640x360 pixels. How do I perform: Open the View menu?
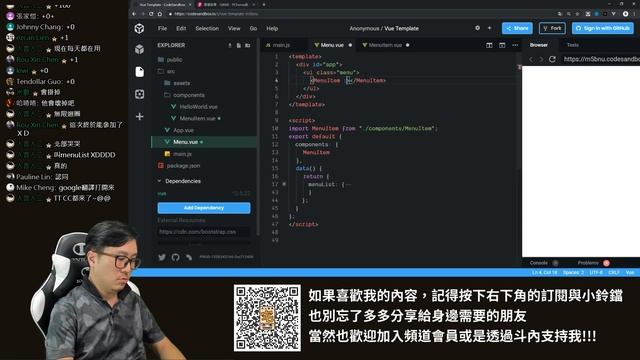(234, 29)
